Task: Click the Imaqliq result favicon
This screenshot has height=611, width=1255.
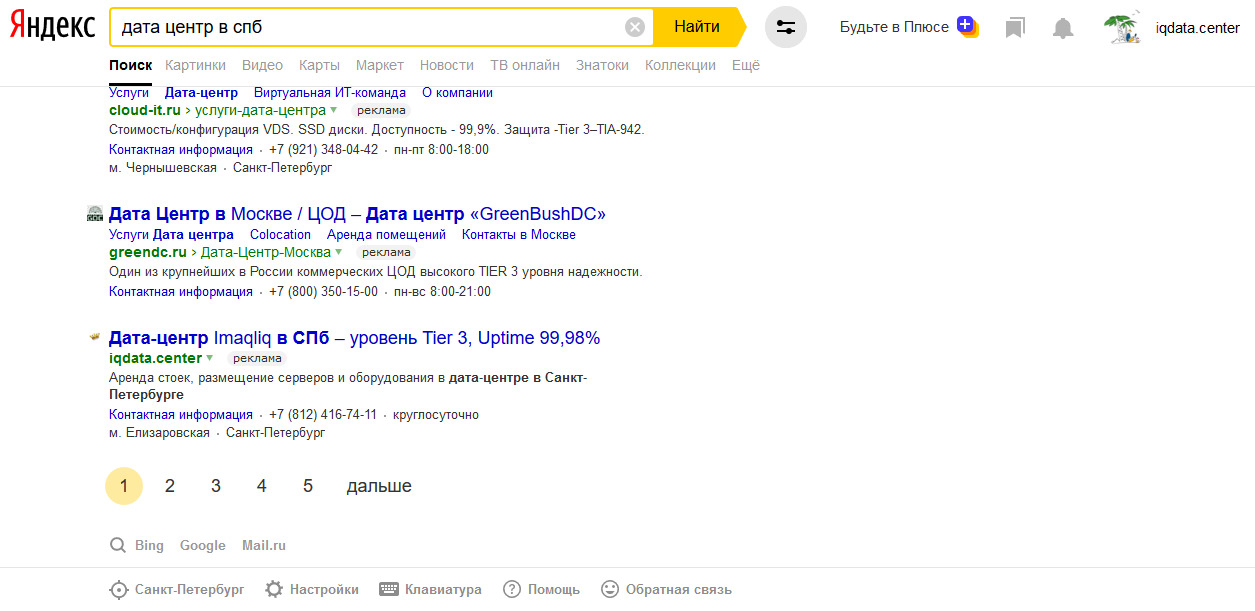Action: tap(95, 337)
